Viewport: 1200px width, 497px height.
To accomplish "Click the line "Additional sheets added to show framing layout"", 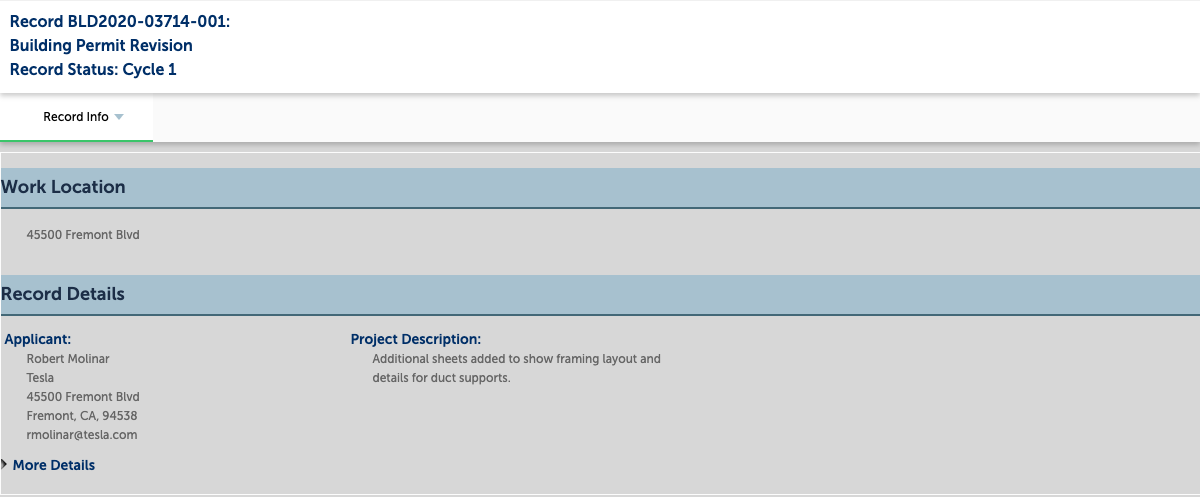I will click(516, 359).
